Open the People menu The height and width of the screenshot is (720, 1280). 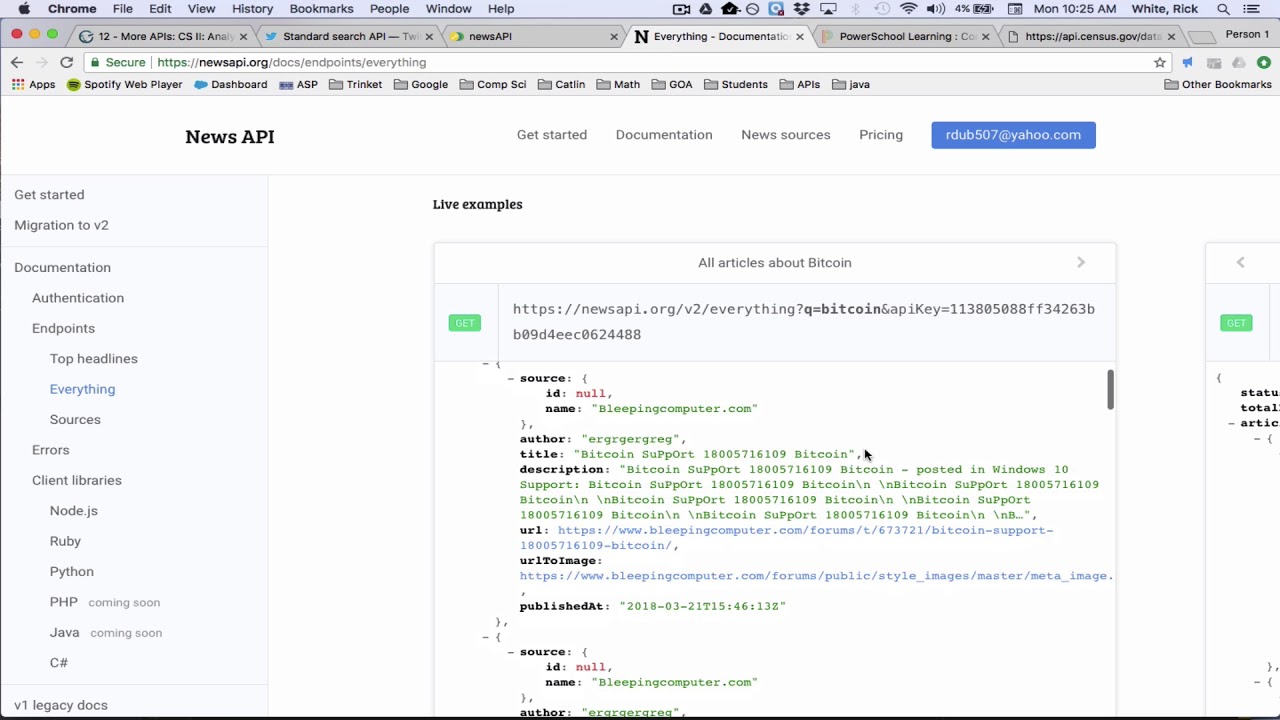coord(389,9)
